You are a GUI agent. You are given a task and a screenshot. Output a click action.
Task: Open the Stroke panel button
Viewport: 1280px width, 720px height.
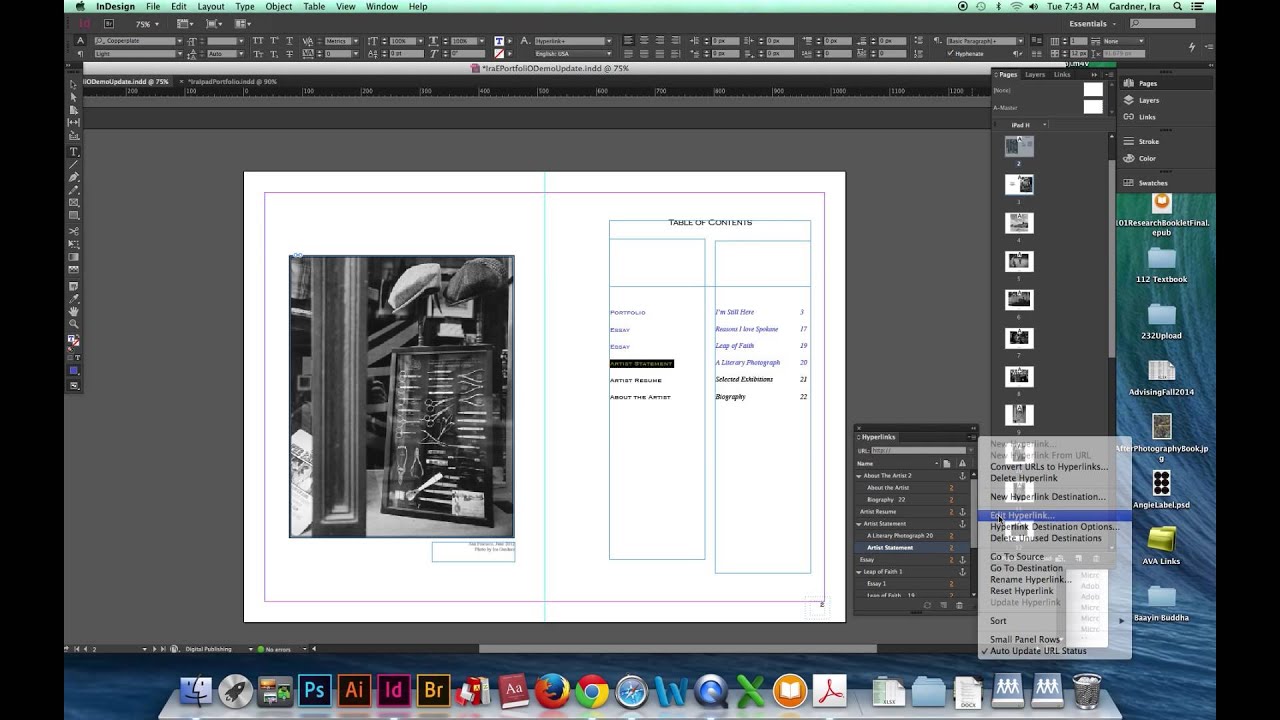point(1149,141)
